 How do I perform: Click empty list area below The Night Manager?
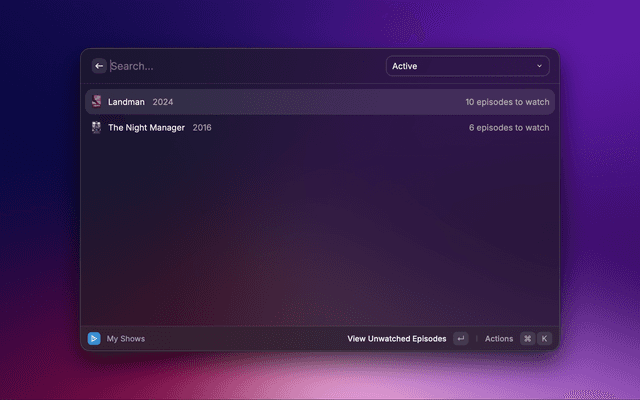pyautogui.click(x=320, y=230)
